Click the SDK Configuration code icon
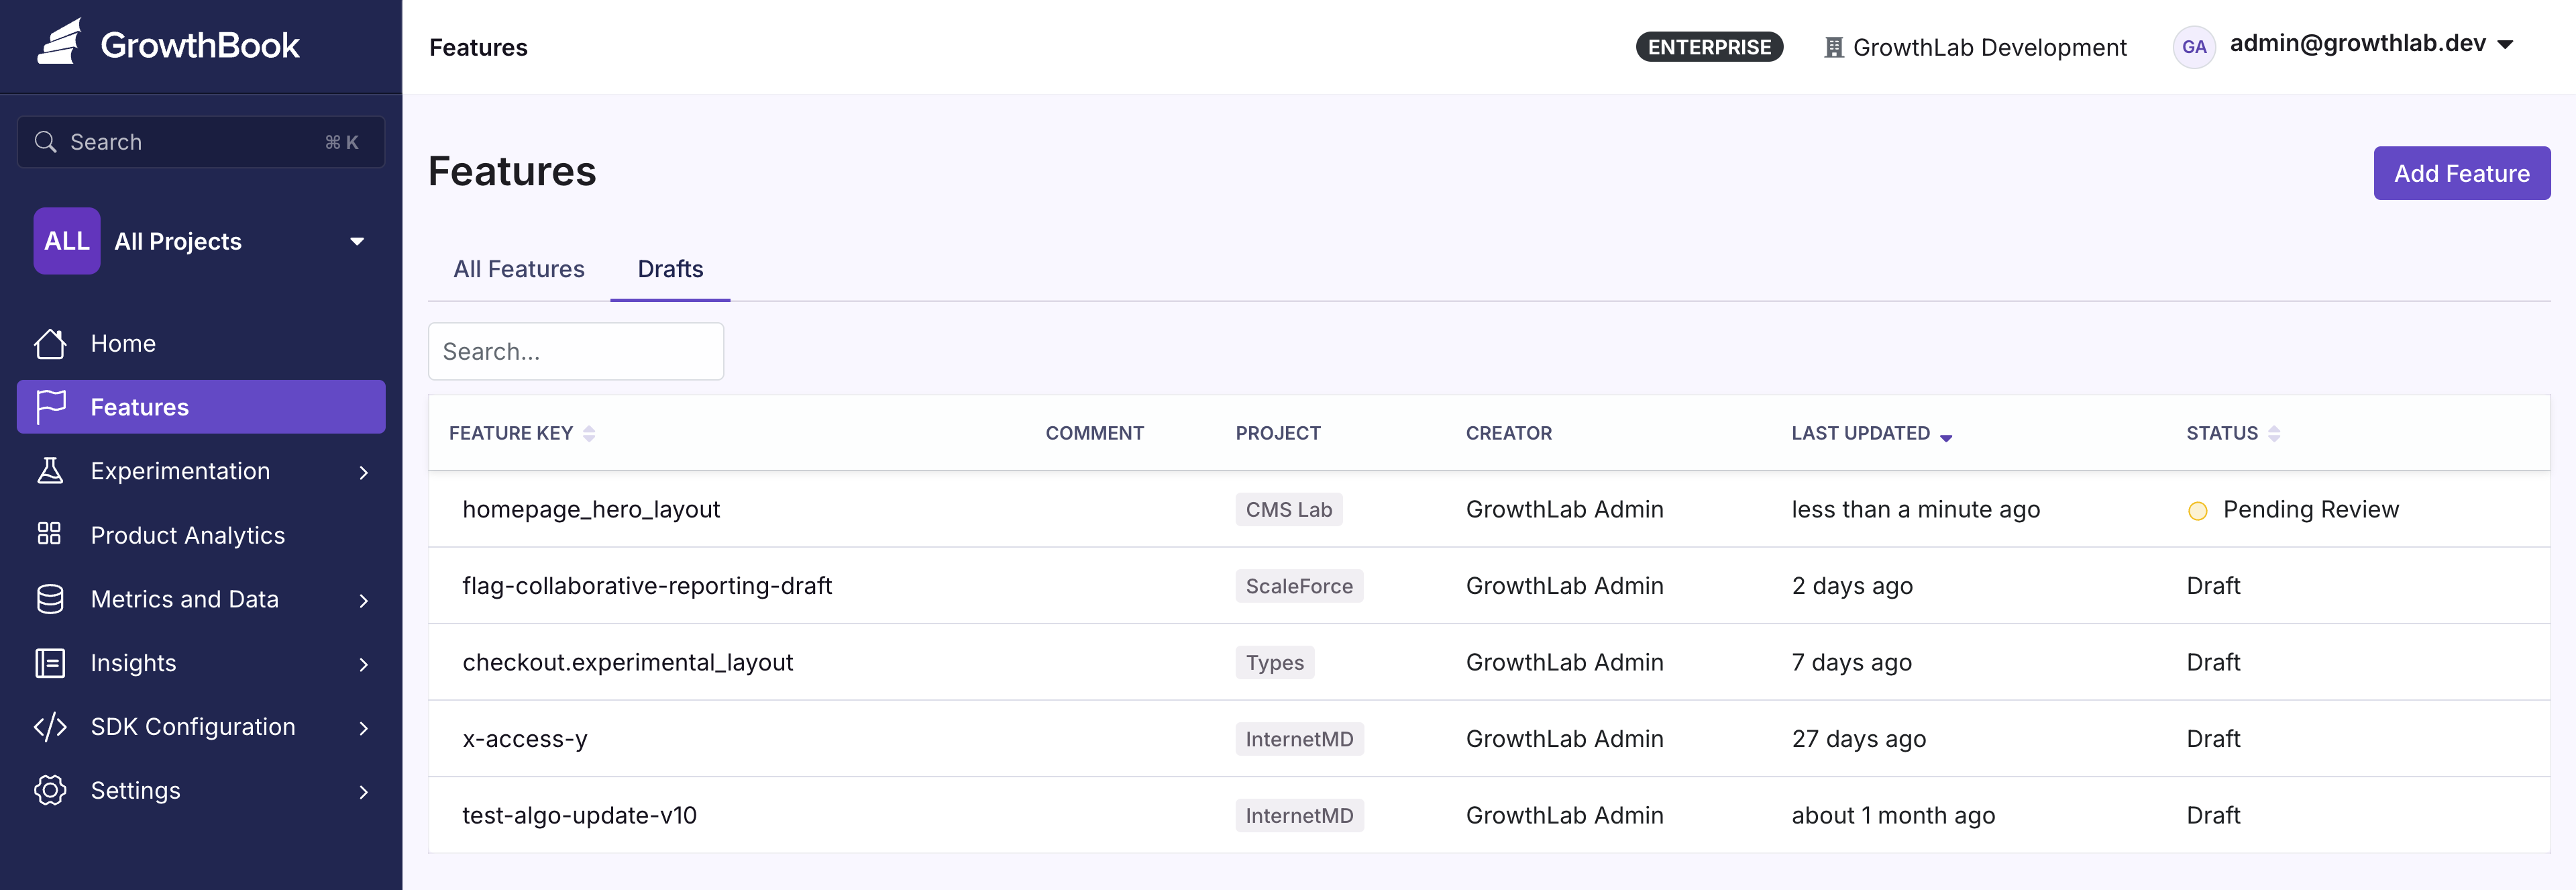Viewport: 2576px width, 890px height. click(x=50, y=726)
